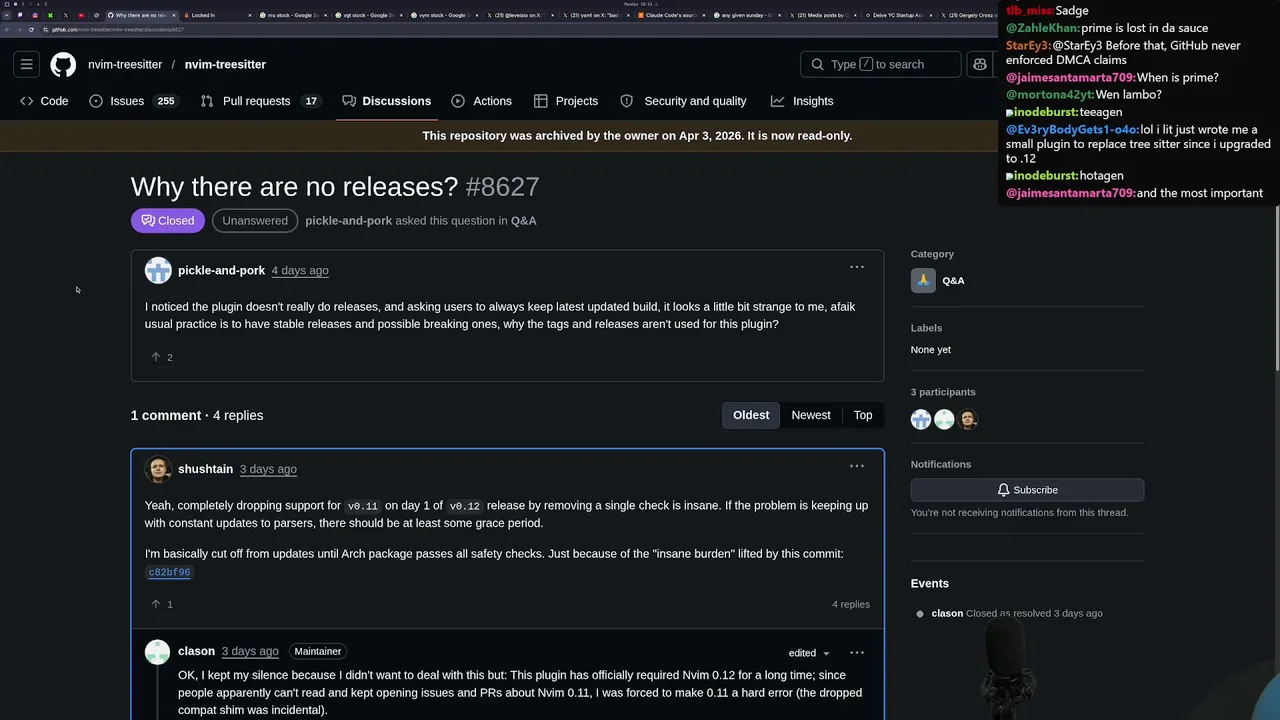Switch to the Code tab
The width and height of the screenshot is (1280, 720).
tap(44, 101)
